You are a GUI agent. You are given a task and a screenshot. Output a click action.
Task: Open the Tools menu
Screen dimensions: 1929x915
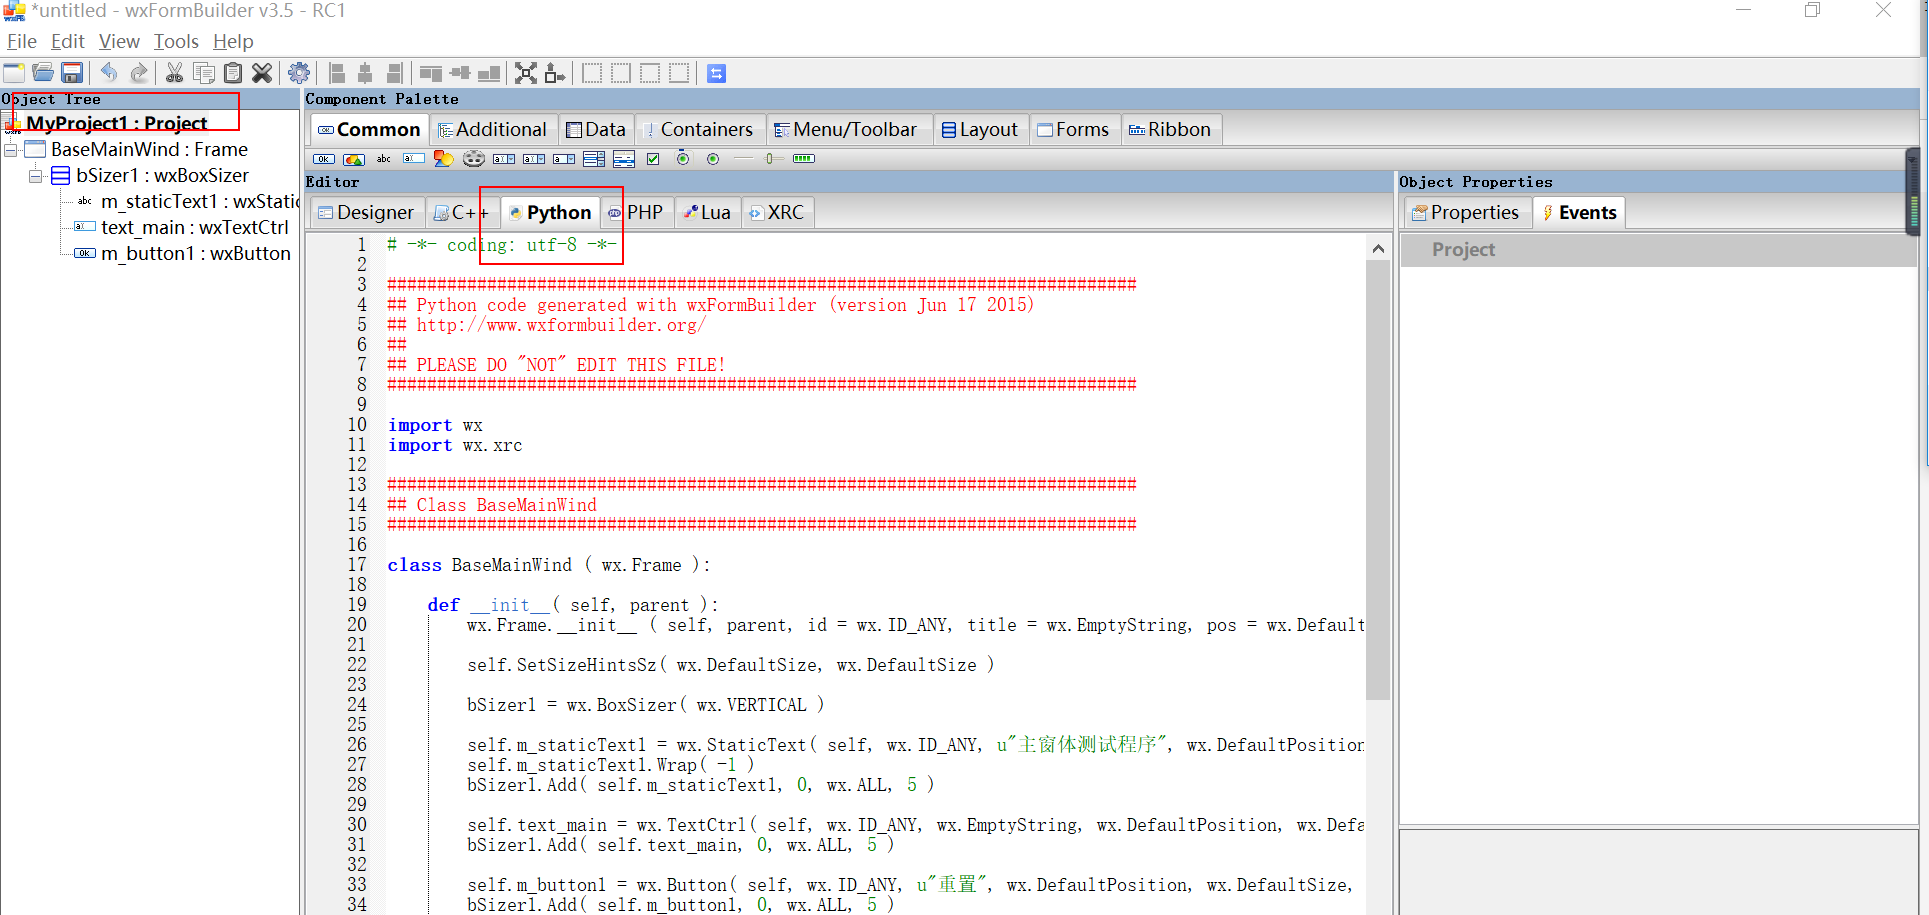[x=176, y=41]
